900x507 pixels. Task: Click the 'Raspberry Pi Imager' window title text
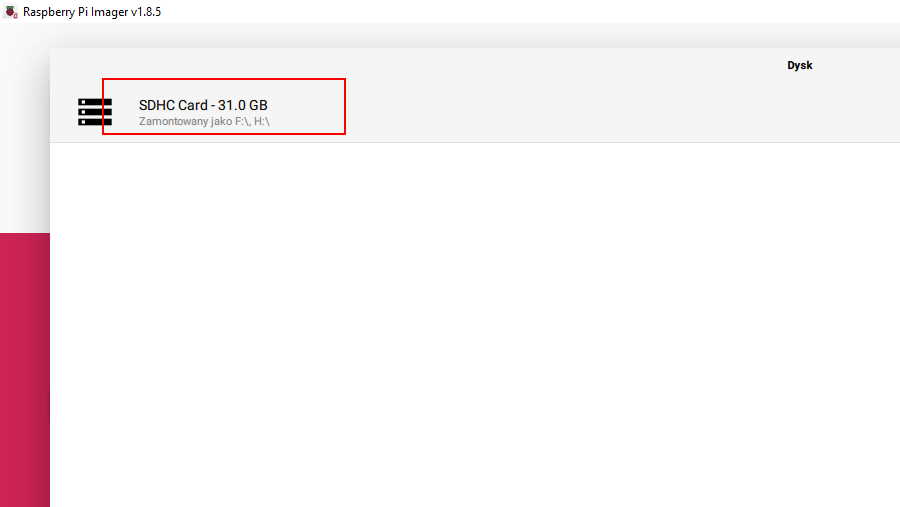click(x=76, y=12)
